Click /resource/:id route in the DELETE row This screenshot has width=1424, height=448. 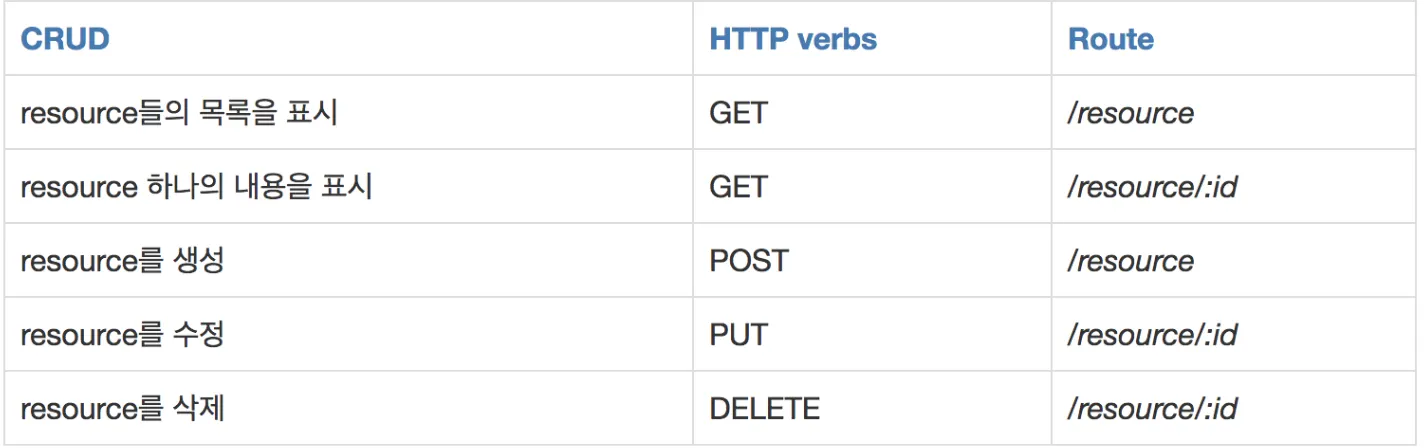pyautogui.click(x=1153, y=409)
